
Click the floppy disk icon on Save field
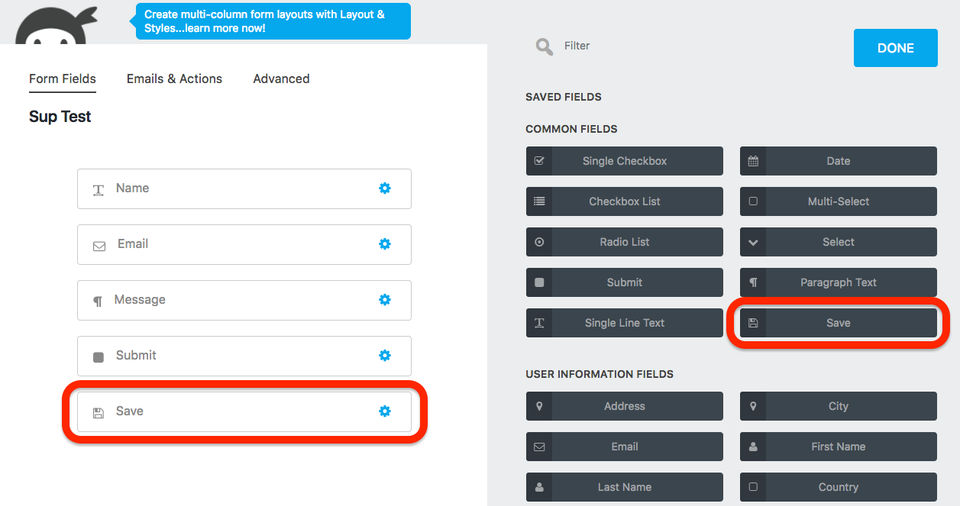pos(98,412)
